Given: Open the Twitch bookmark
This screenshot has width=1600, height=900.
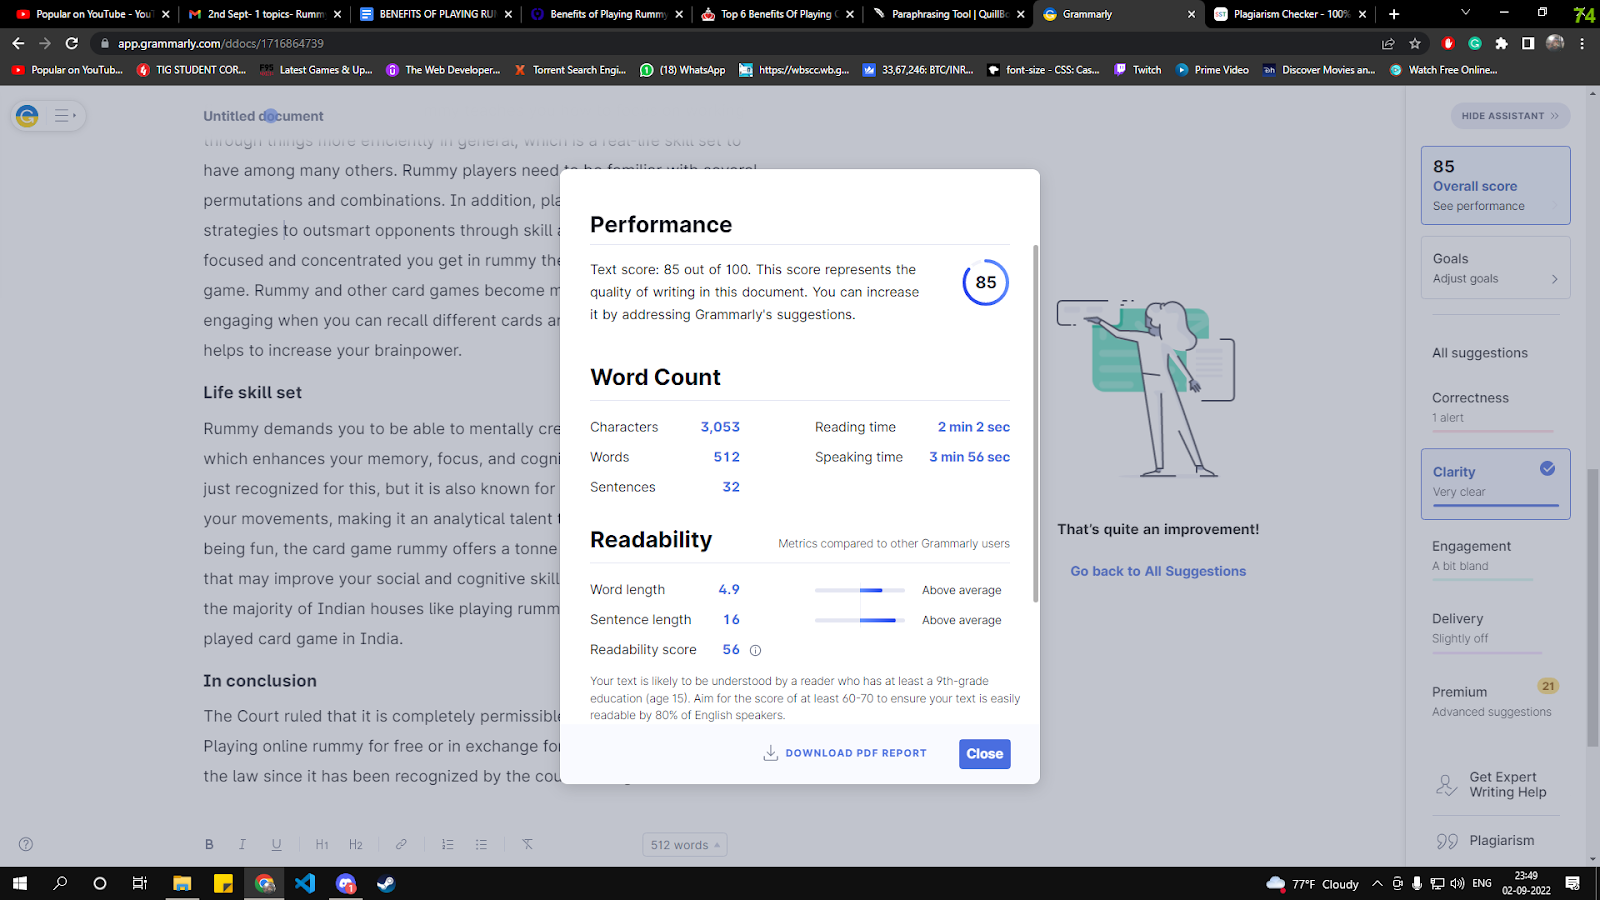Looking at the screenshot, I should 1138,70.
